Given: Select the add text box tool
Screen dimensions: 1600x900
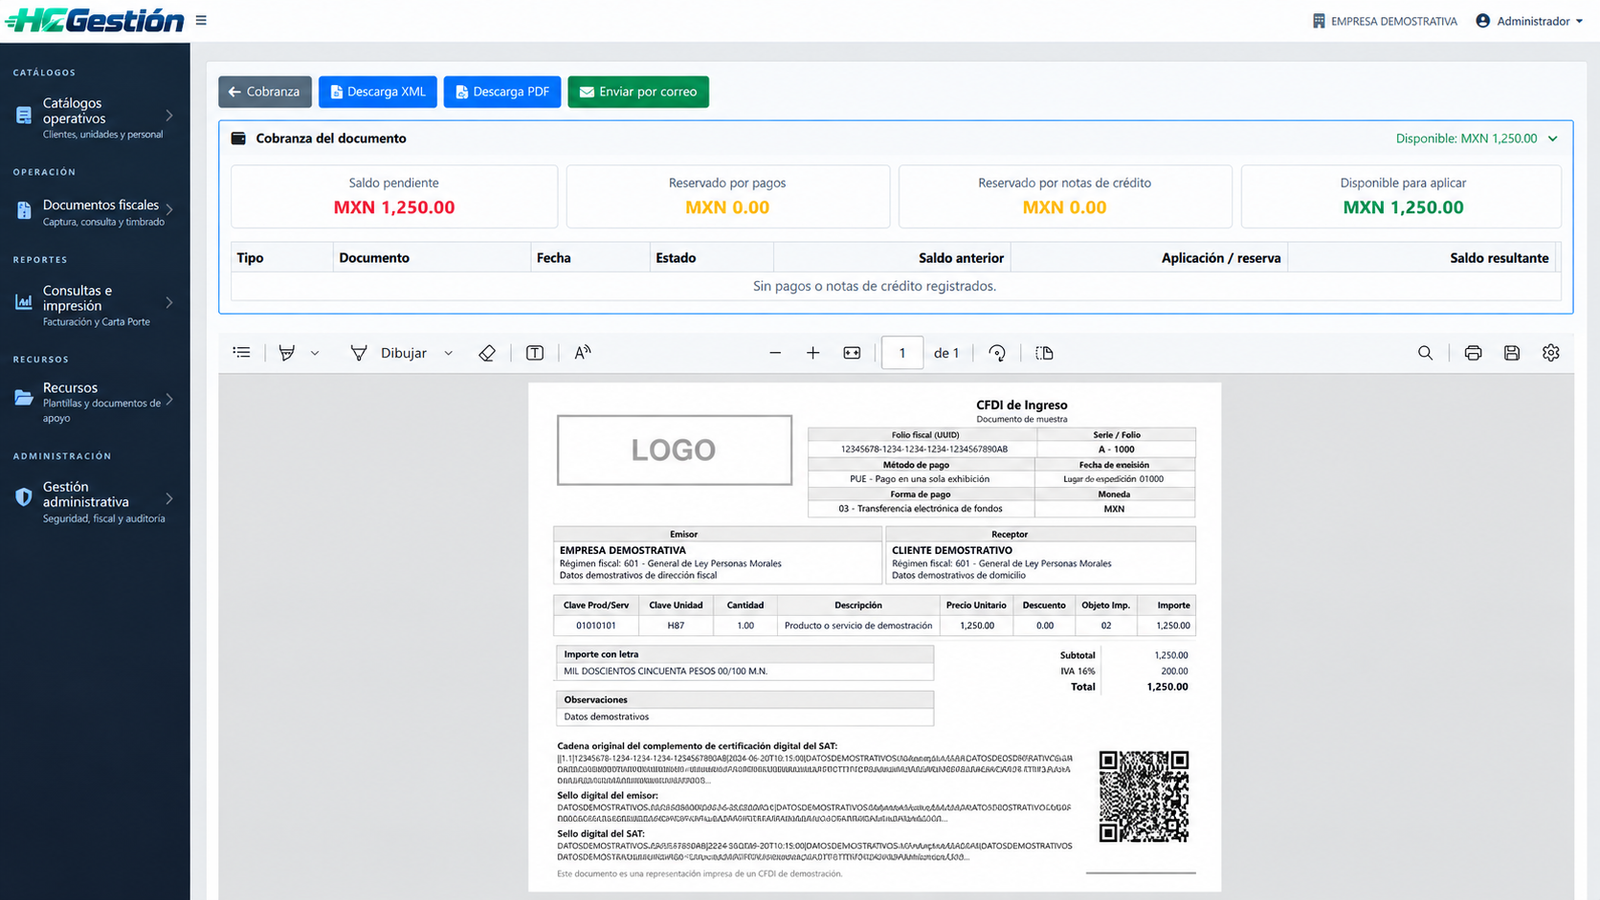Looking at the screenshot, I should 535,353.
